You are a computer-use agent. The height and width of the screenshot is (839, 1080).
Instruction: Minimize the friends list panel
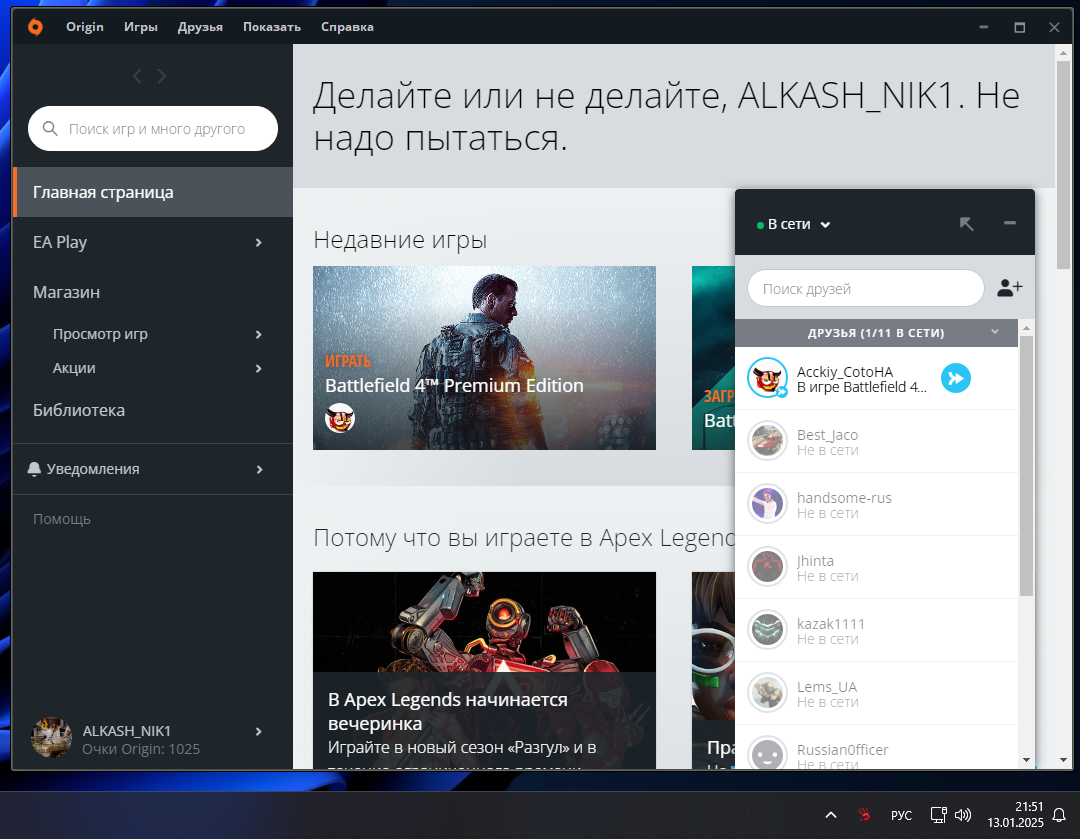[x=1010, y=223]
